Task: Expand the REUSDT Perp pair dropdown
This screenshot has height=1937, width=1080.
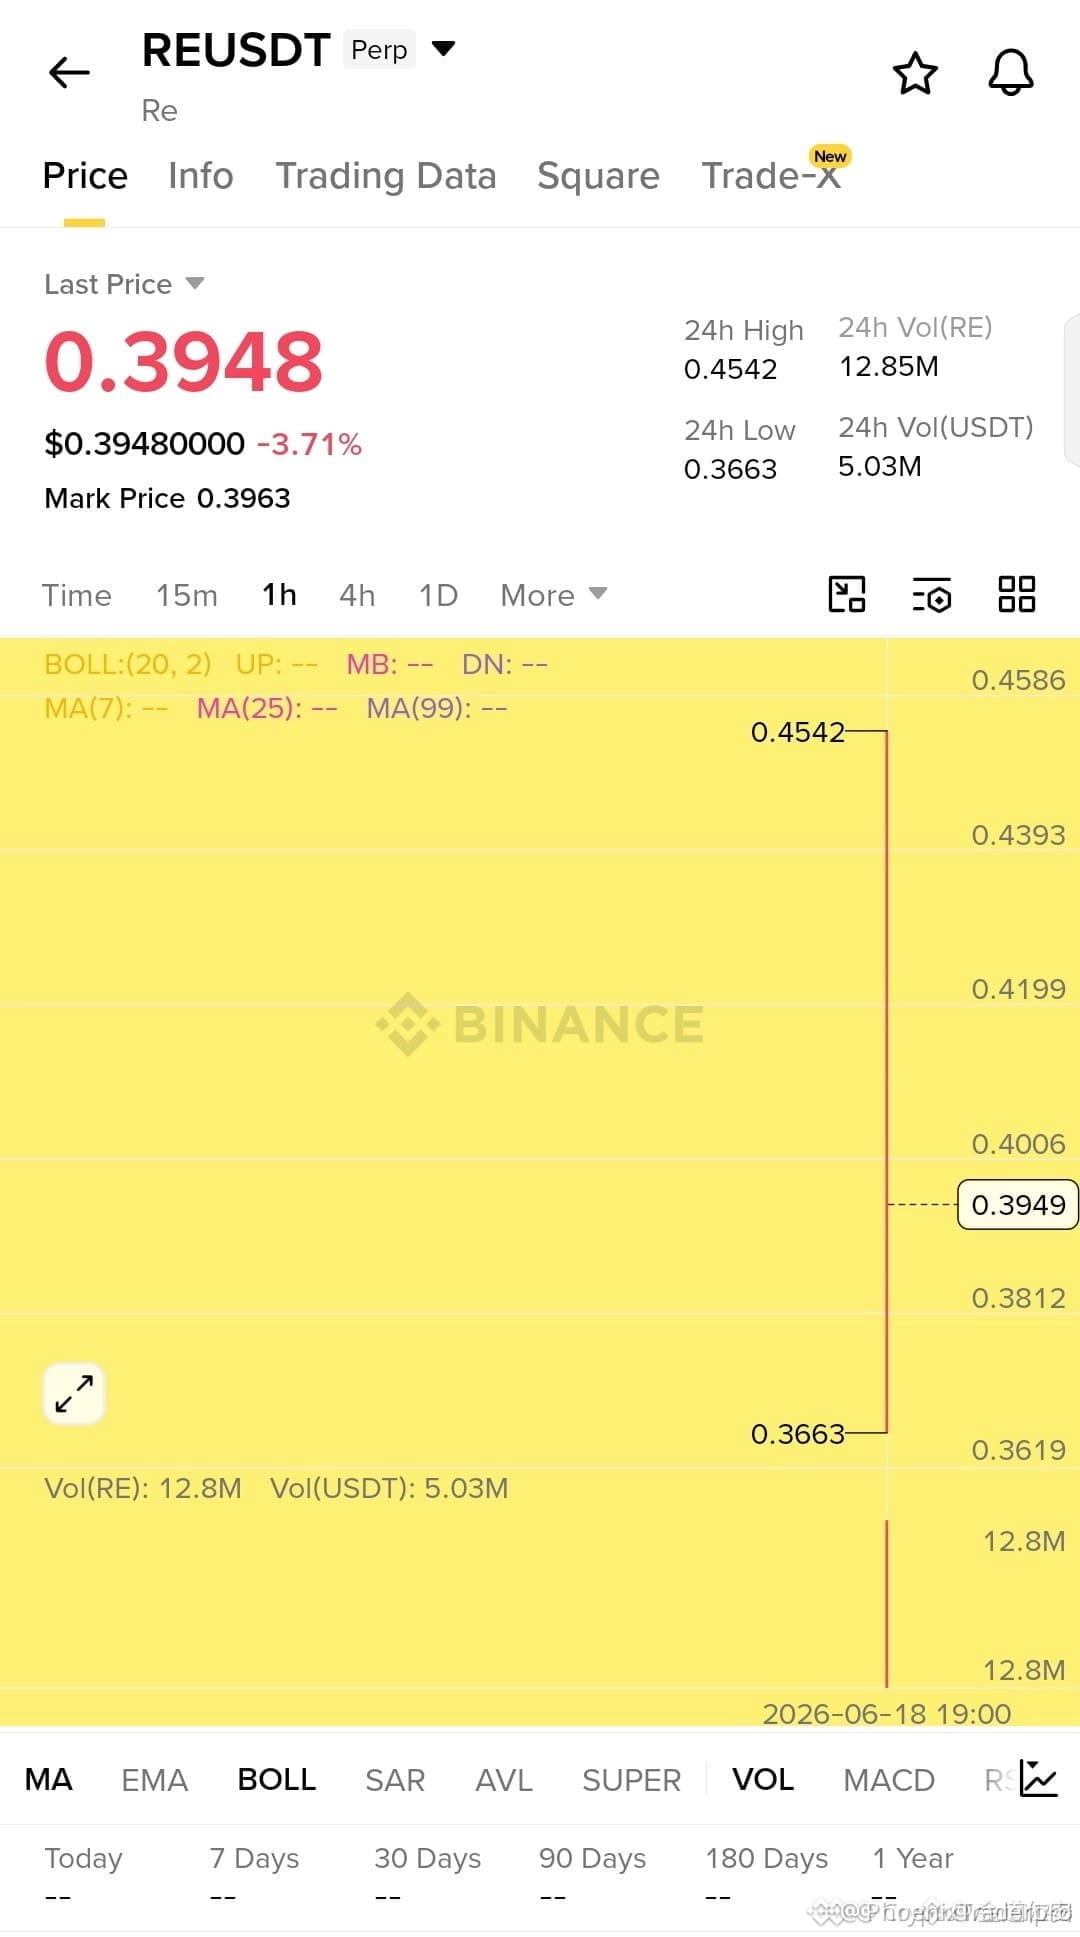Action: [x=443, y=48]
